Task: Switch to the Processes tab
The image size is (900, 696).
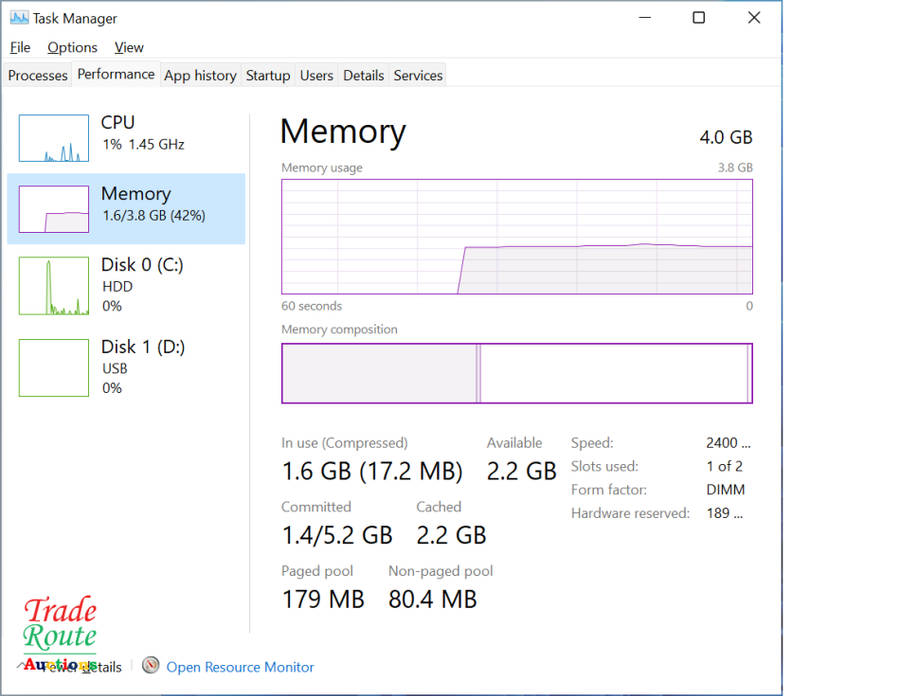Action: coord(38,75)
